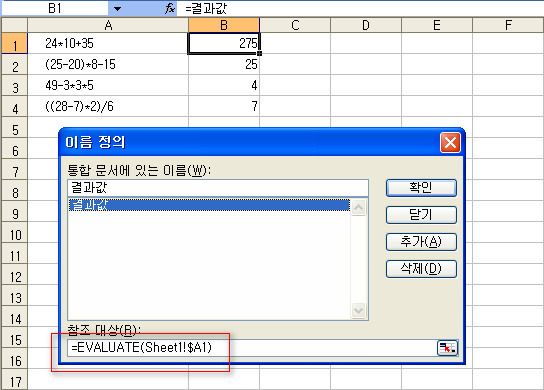Select row 2 header
Image resolution: width=544 pixels, height=390 pixels.
15,65
